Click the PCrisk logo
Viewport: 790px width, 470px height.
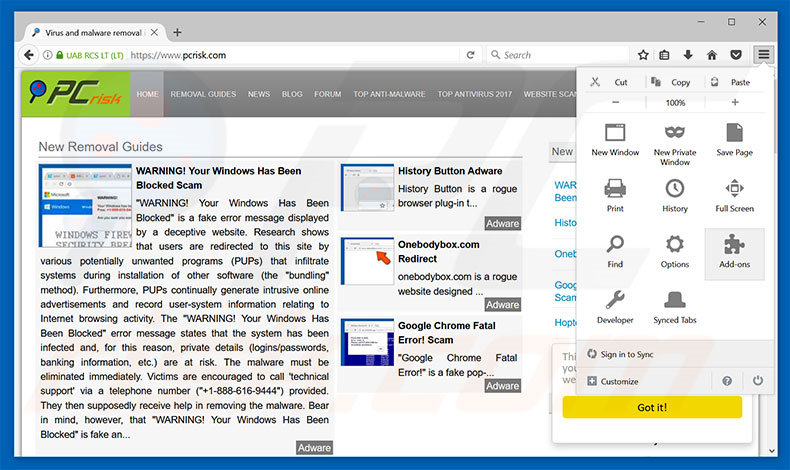click(76, 94)
